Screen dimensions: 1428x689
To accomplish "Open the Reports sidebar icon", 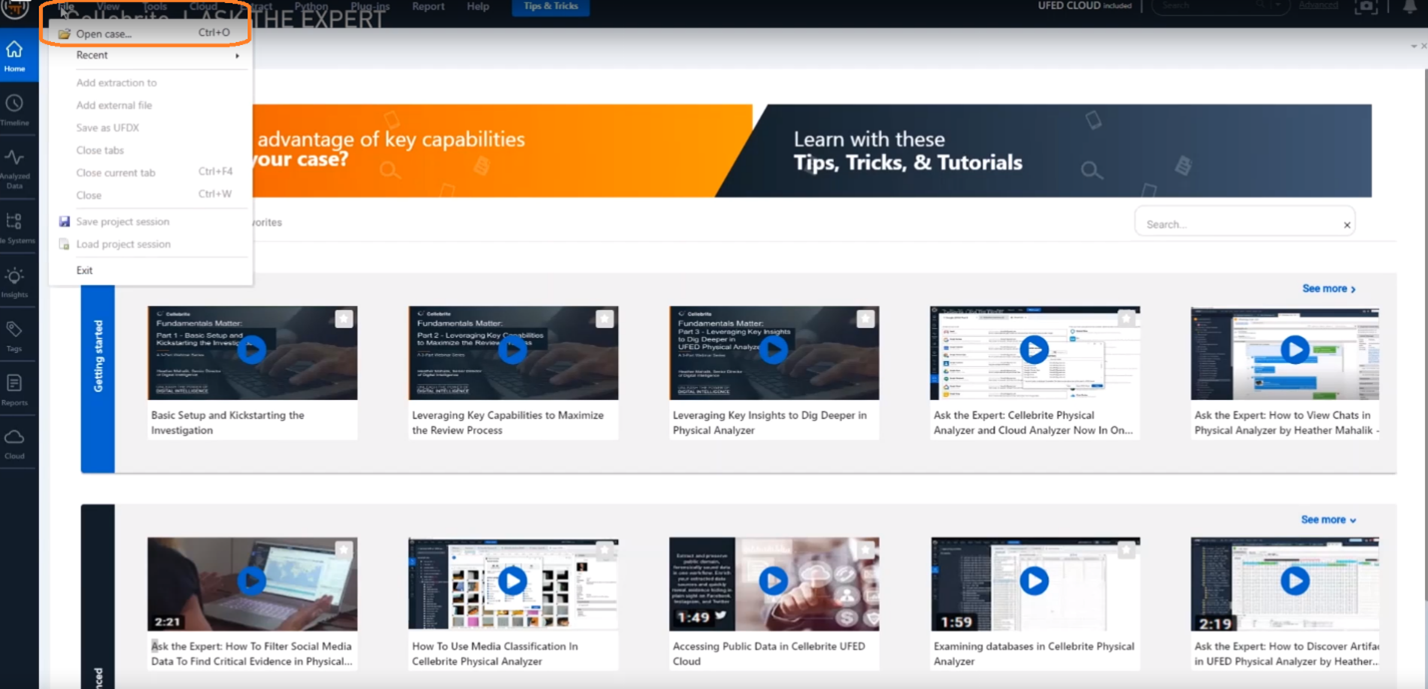I will (14, 388).
